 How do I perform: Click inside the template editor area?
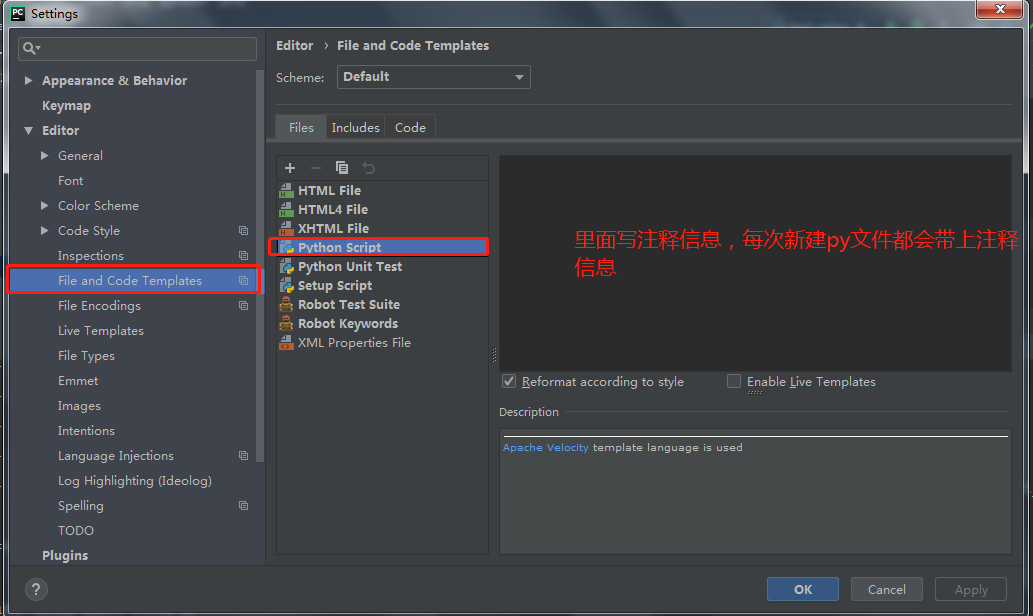click(755, 264)
